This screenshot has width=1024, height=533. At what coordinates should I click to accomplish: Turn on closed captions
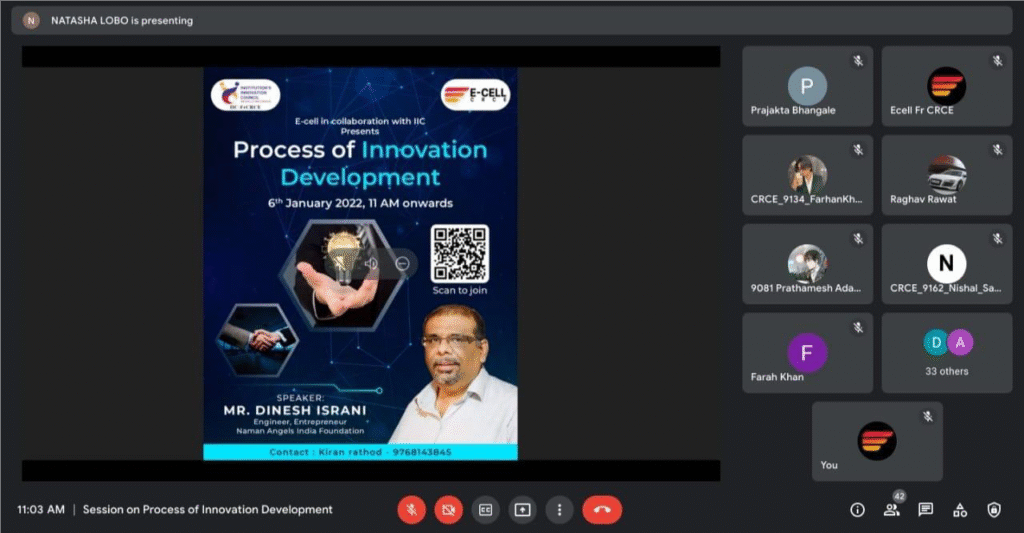click(x=485, y=510)
